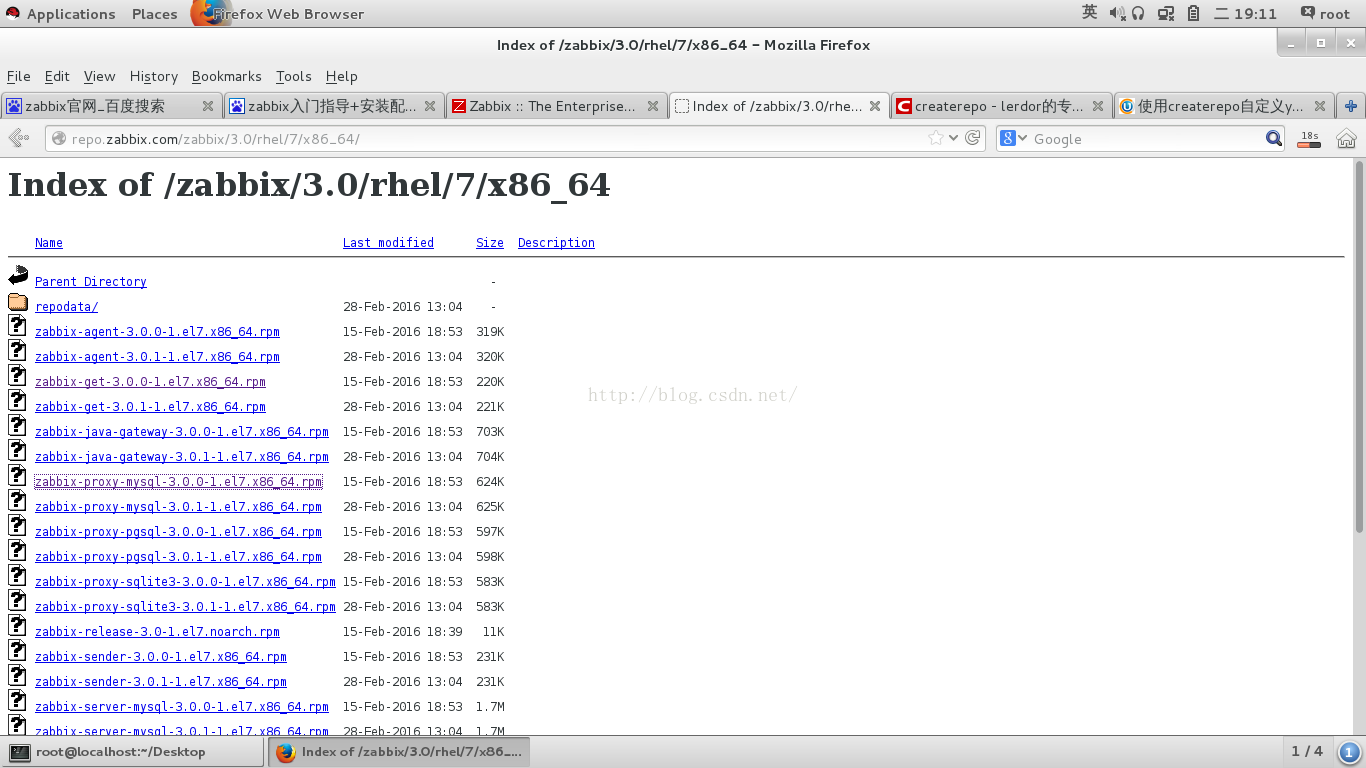
Task: Download zabbix-java-gateway-3.0.0-1.el7.x86_64.rpm
Action: point(182,432)
